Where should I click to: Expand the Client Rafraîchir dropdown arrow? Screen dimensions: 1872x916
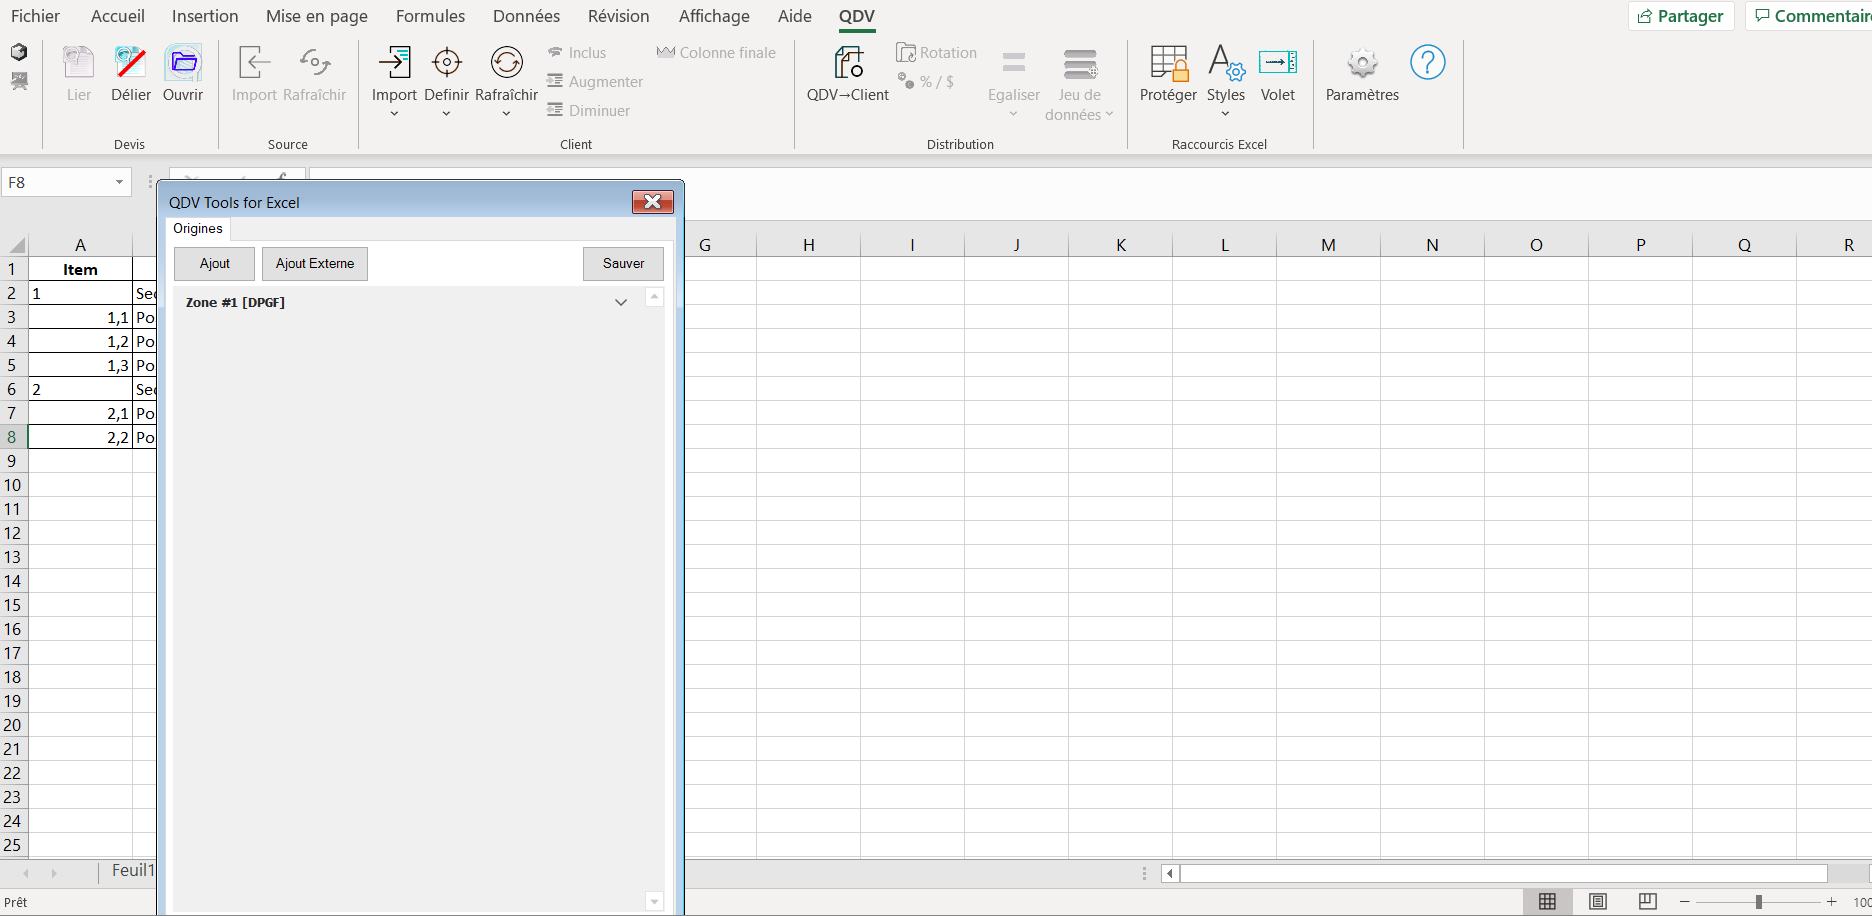[x=507, y=114]
